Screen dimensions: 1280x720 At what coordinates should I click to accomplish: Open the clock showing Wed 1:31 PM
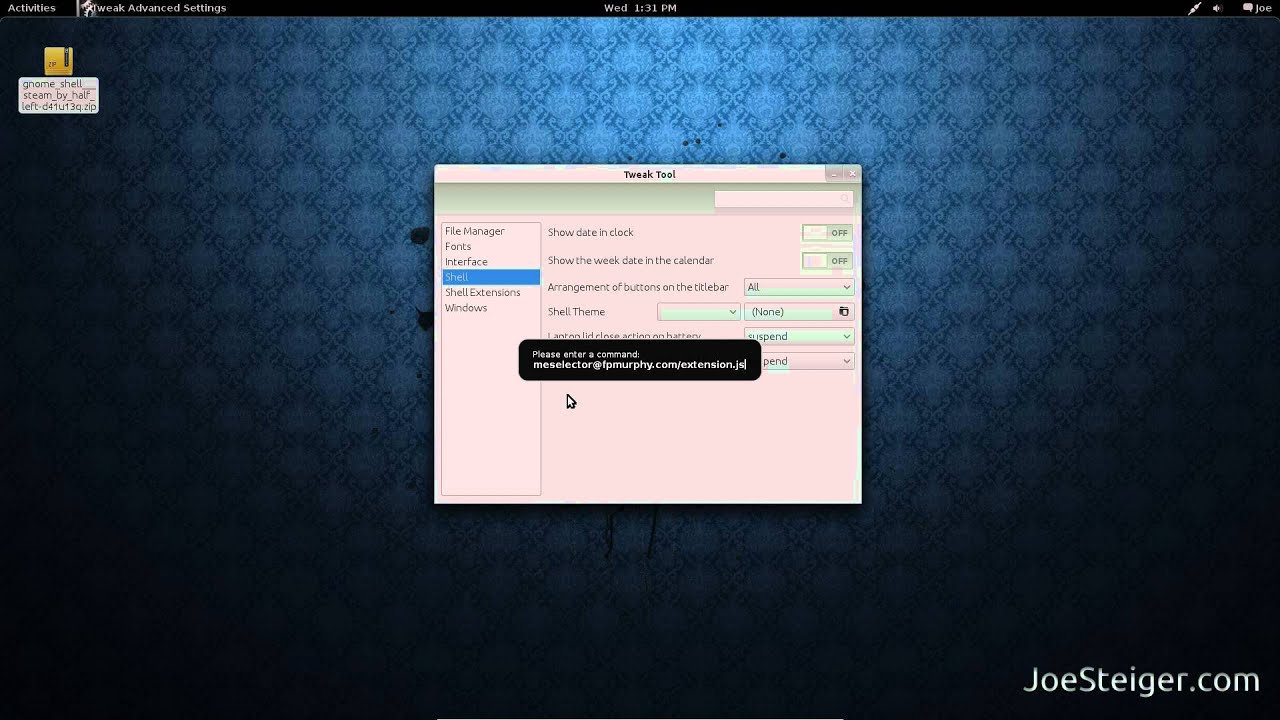640,8
